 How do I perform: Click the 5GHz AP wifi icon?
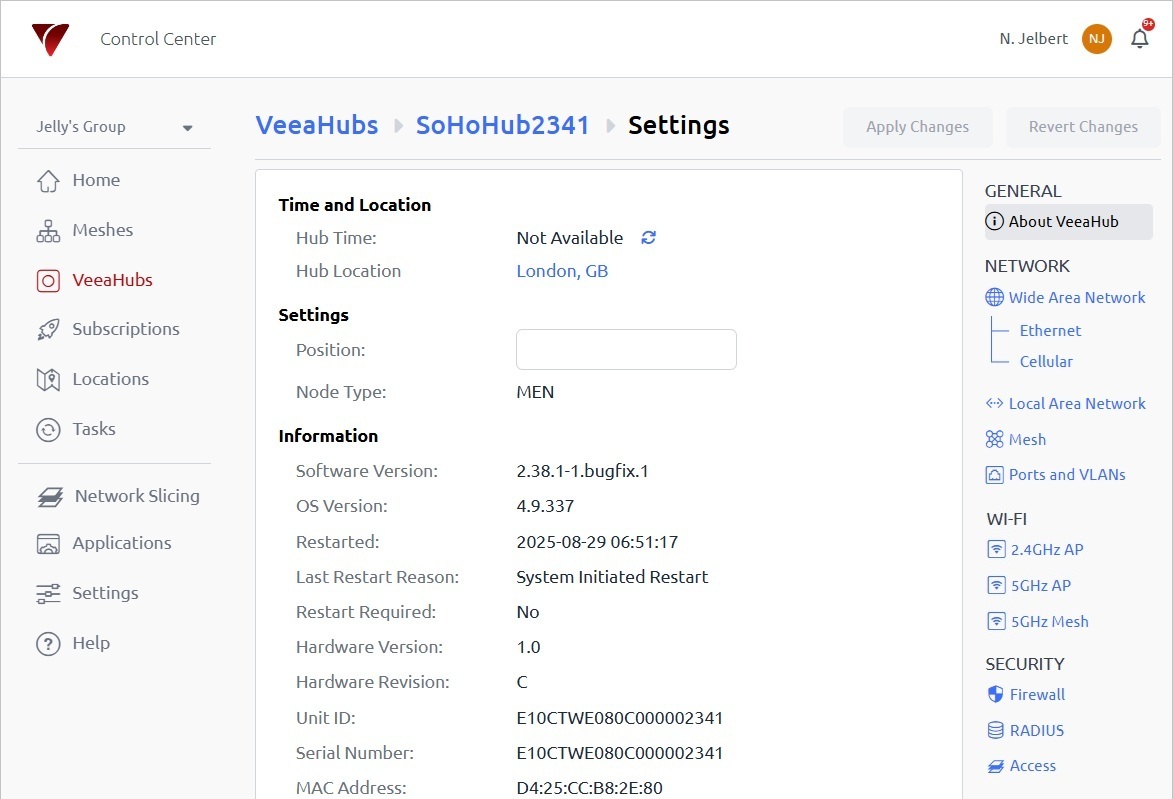tap(996, 585)
